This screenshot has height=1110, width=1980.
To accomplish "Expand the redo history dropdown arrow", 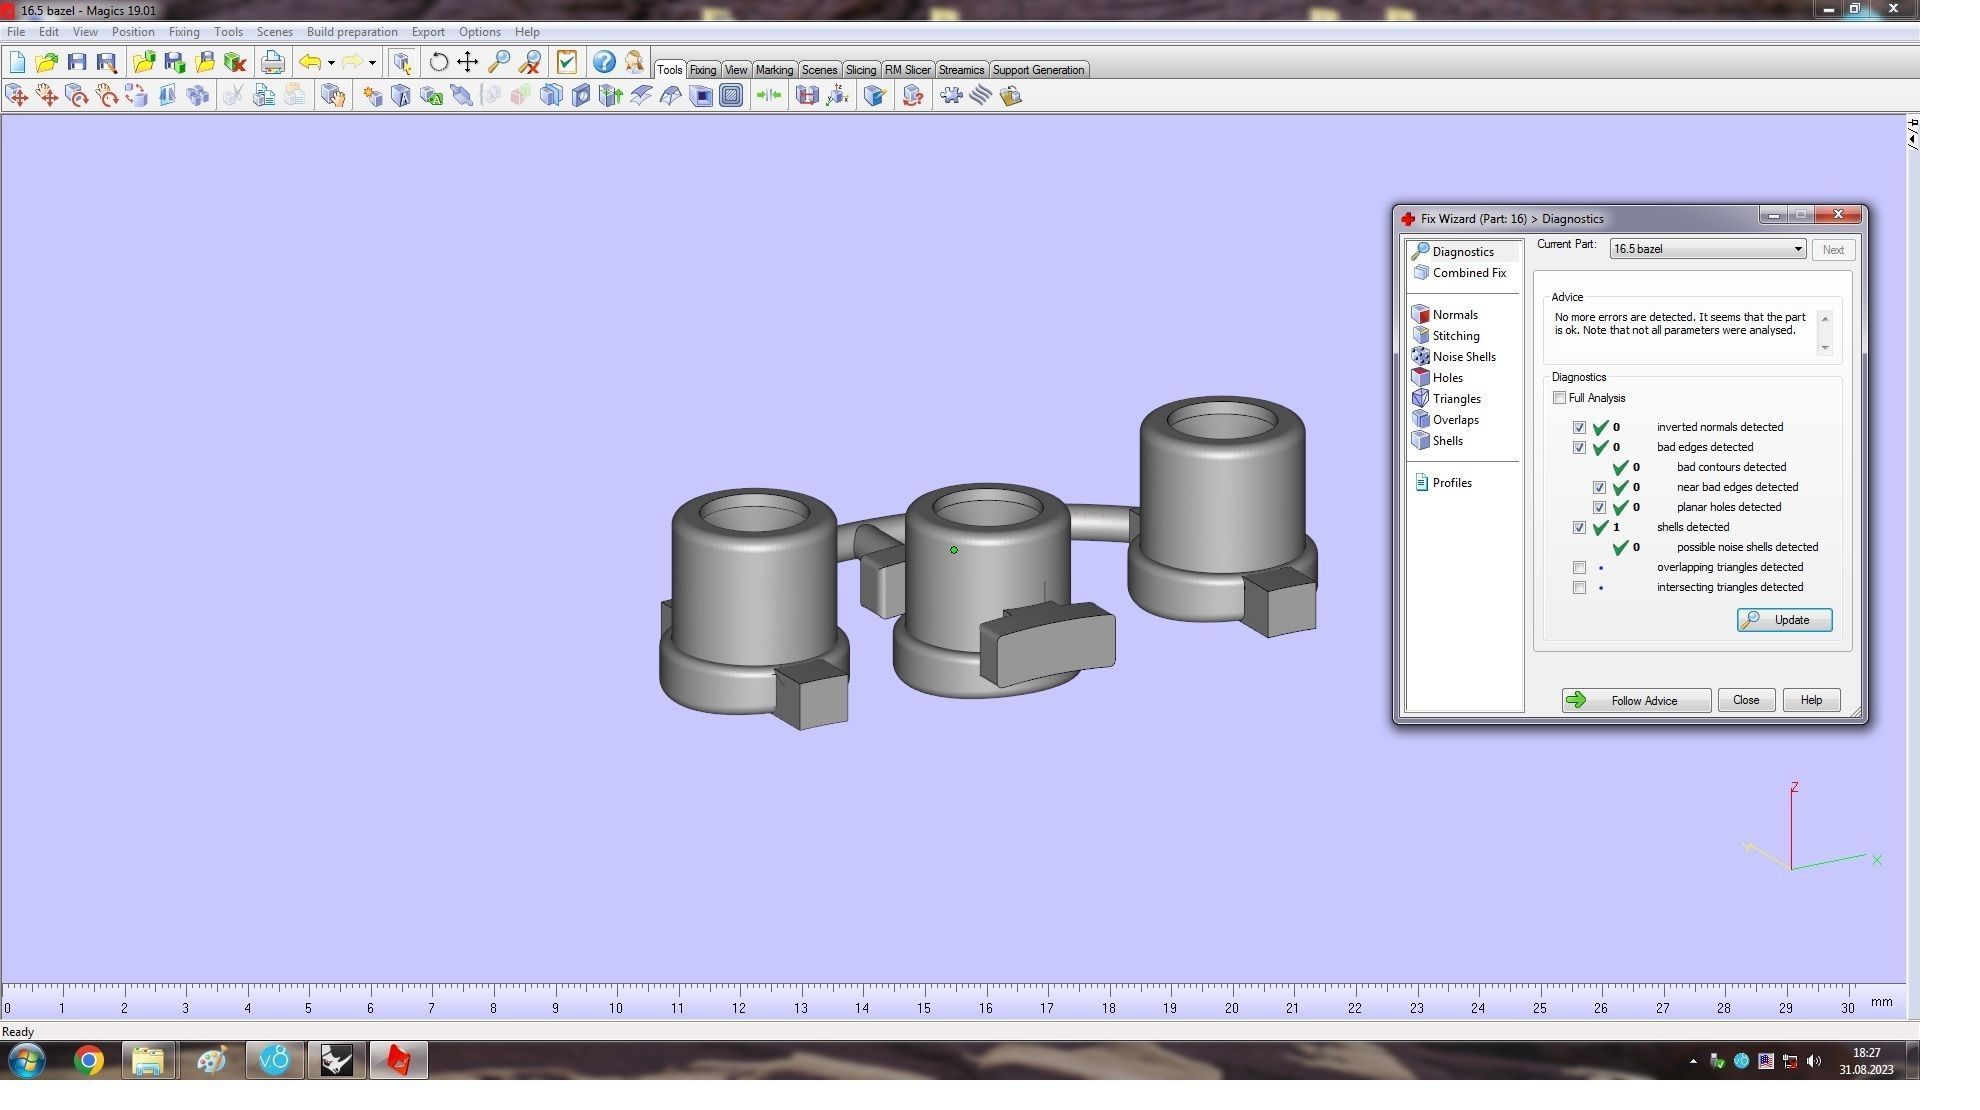I will click(372, 62).
